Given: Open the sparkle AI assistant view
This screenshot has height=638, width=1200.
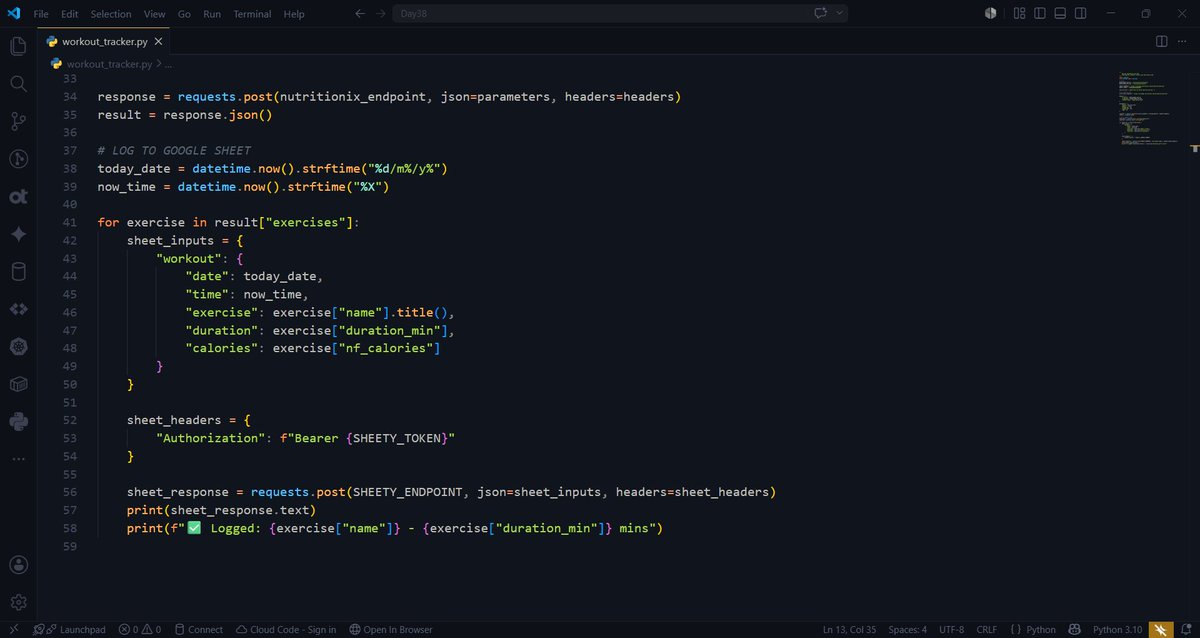Looking at the screenshot, I should point(18,234).
